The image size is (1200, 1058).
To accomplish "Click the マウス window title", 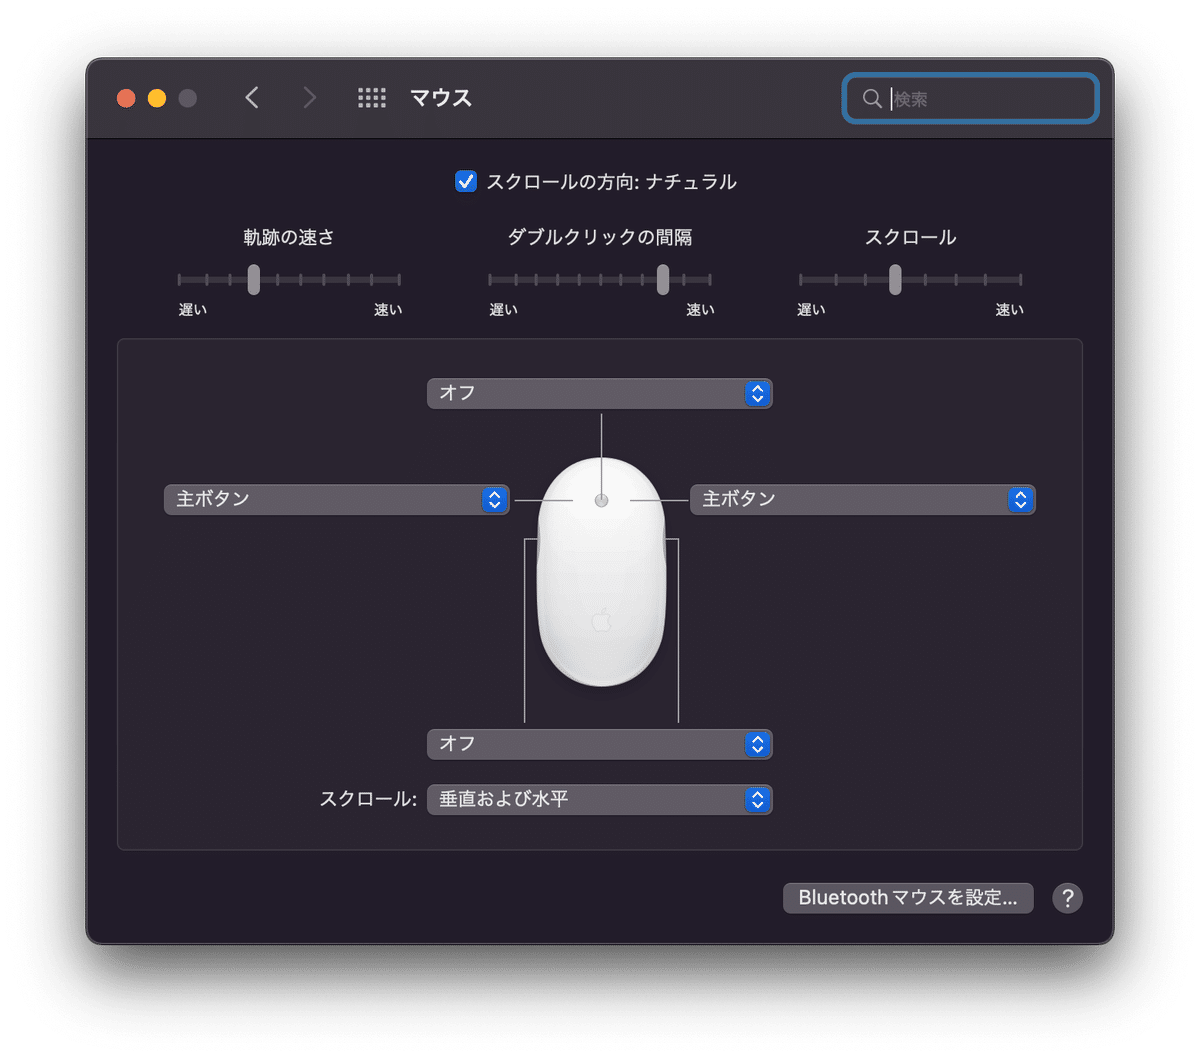I will point(441,98).
